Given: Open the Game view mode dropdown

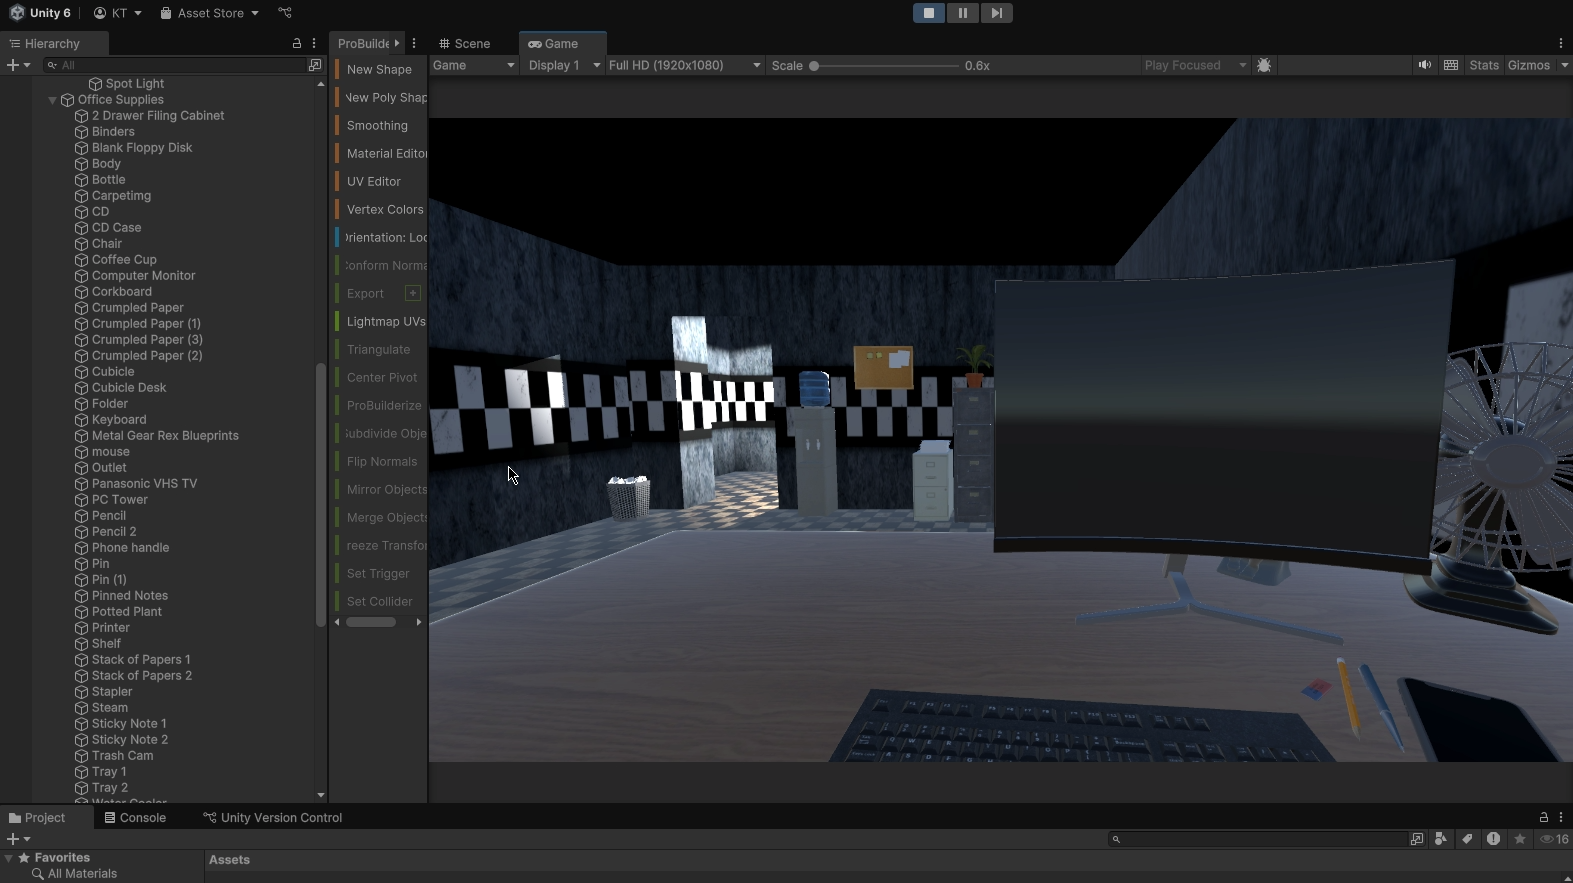Looking at the screenshot, I should (474, 65).
